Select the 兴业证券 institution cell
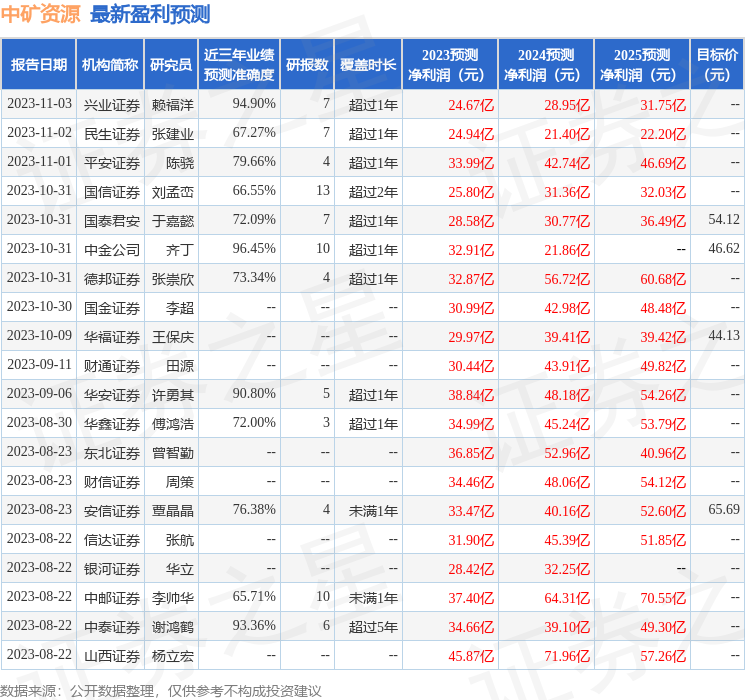The image size is (745, 700). [x=112, y=105]
